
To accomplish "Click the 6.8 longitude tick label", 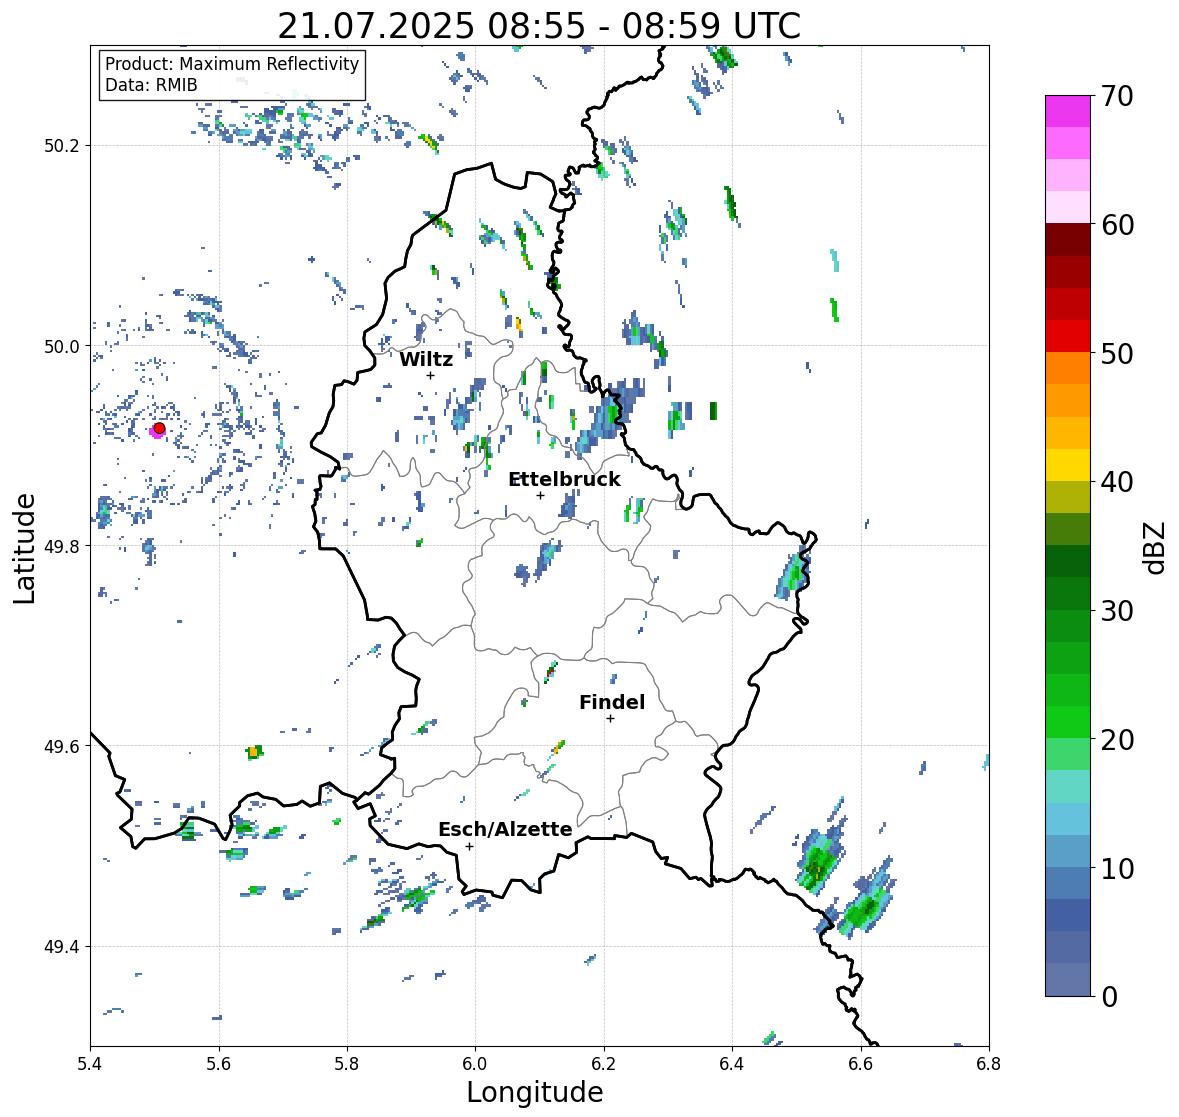I will (x=989, y=1063).
